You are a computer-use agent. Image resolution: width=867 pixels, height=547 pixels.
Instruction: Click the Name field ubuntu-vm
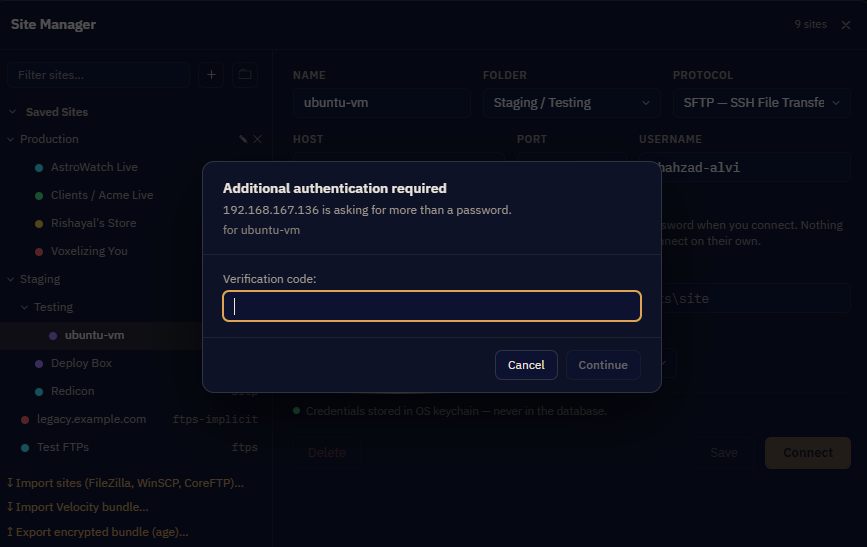[382, 103]
